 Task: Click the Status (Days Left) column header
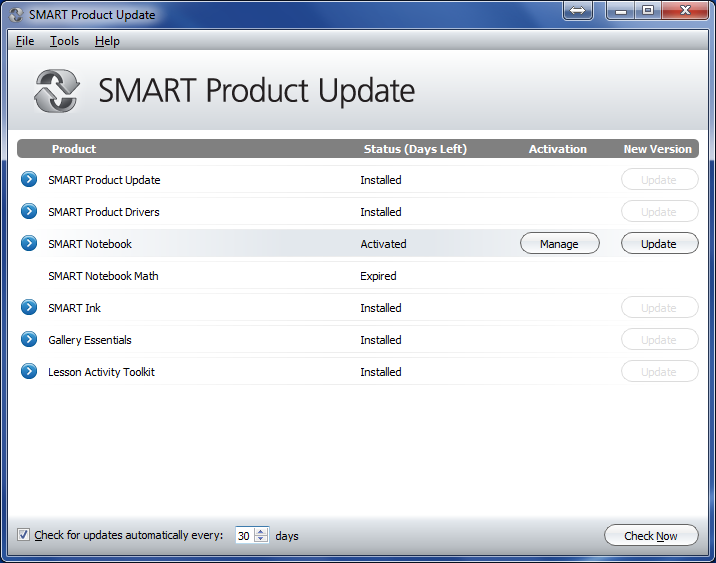point(415,149)
